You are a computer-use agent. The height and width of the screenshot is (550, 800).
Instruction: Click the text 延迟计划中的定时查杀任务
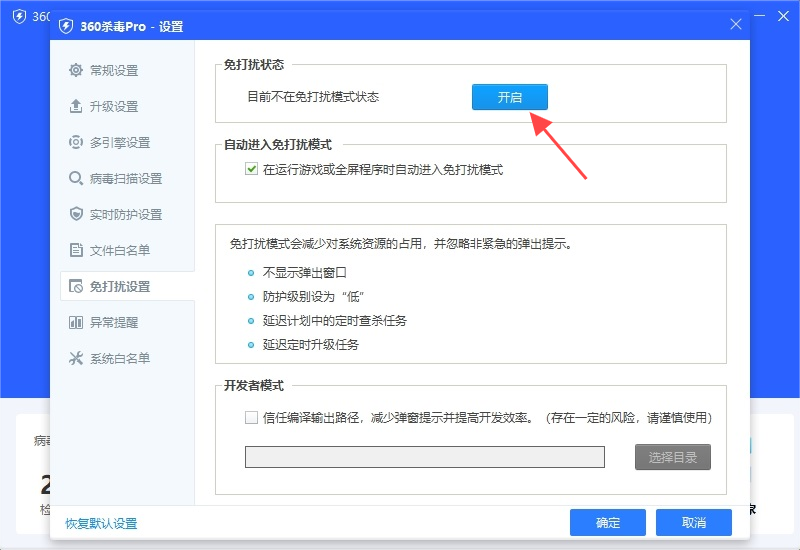point(335,320)
